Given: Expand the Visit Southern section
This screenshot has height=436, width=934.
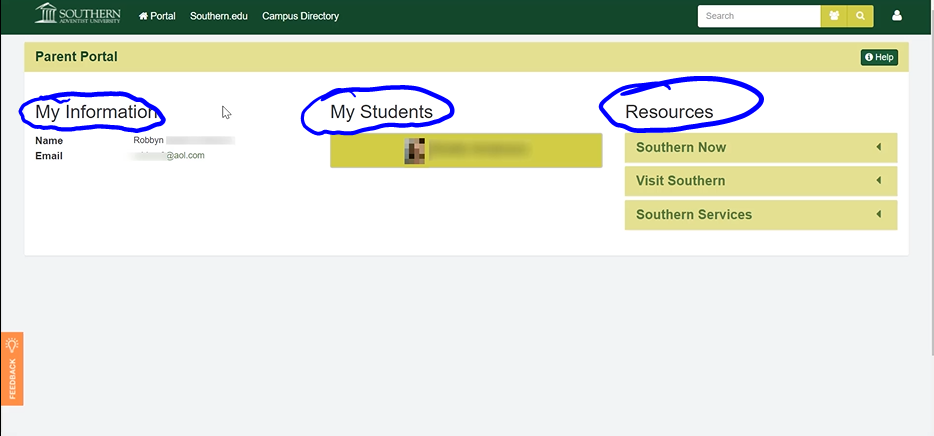Looking at the screenshot, I should 760,181.
